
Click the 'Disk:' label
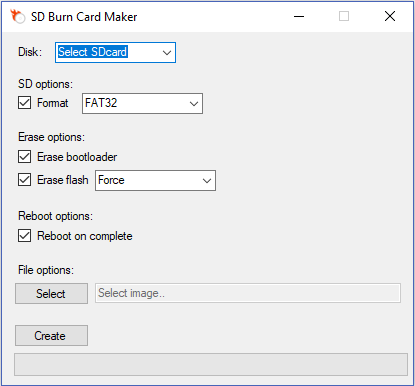(30, 52)
